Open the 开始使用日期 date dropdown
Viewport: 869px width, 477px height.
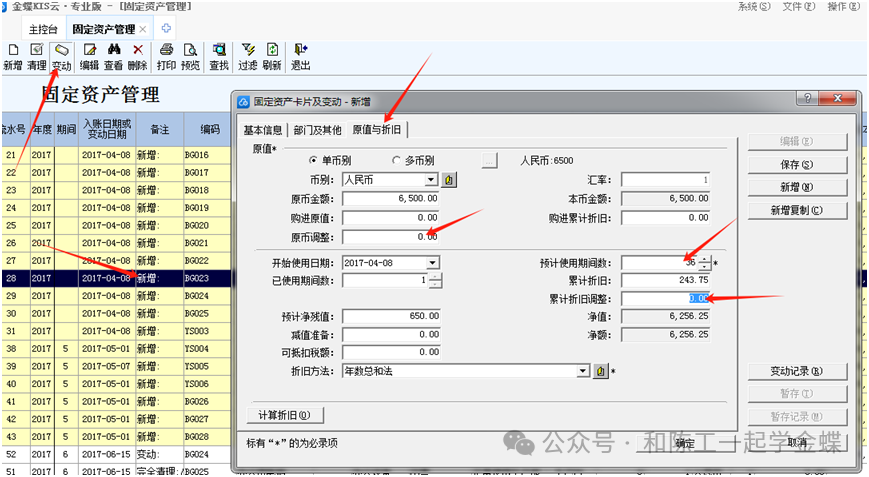[x=432, y=262]
